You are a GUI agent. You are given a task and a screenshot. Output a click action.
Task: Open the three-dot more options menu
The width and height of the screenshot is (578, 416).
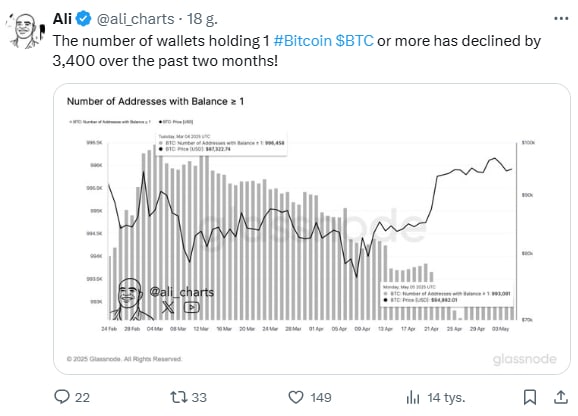coord(561,18)
